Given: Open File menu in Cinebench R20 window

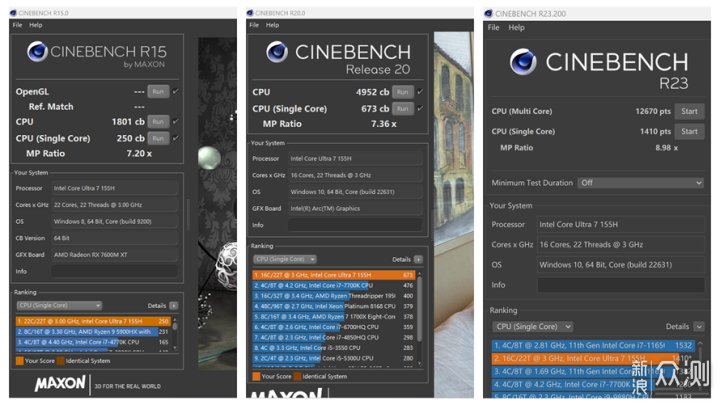Looking at the screenshot, I should click(254, 25).
